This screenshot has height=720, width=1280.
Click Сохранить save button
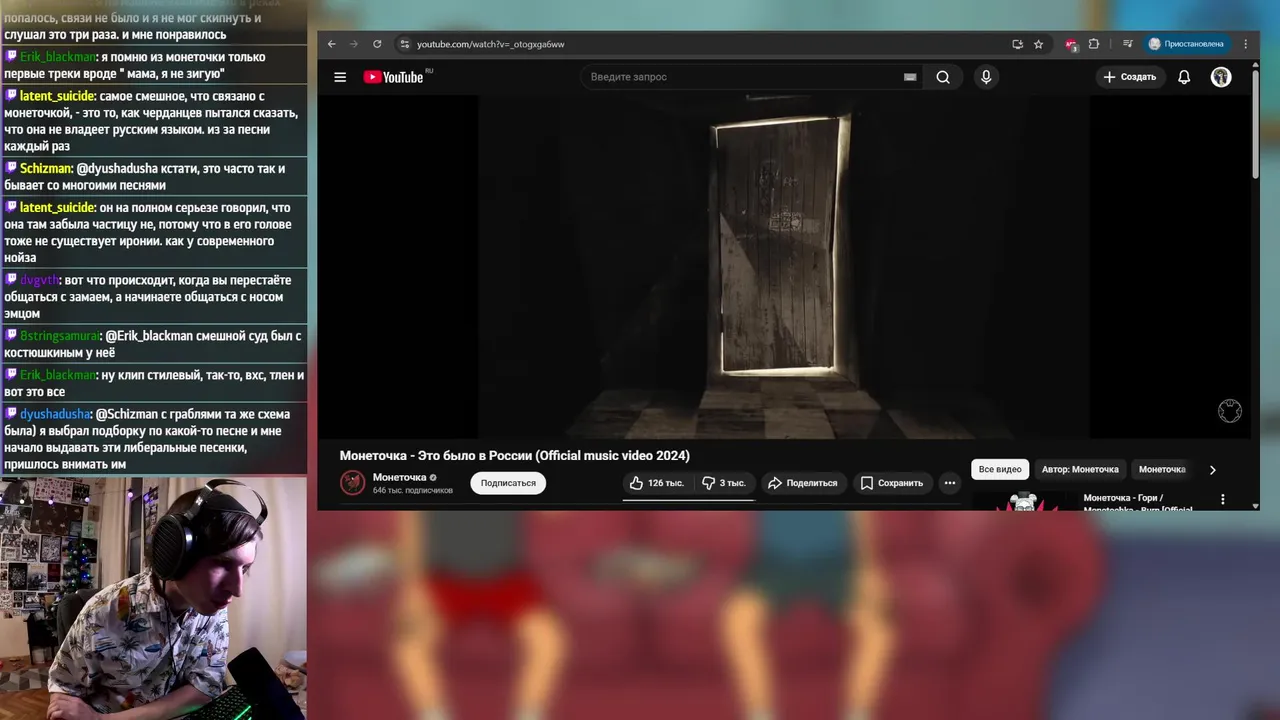(892, 483)
